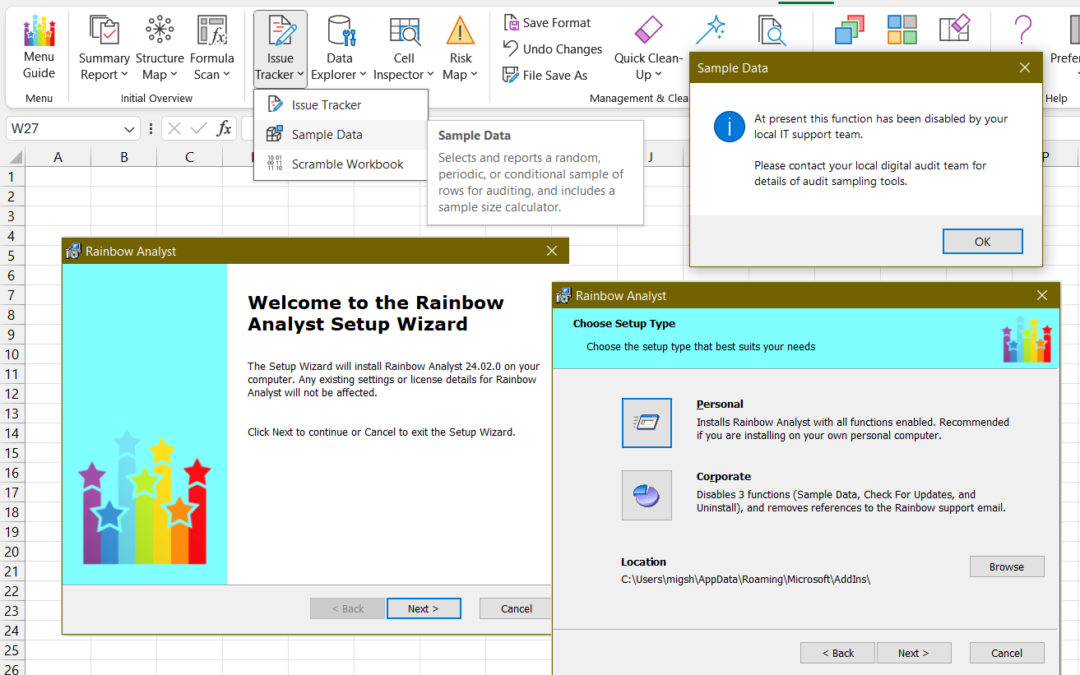Open the Name Box dropdown

click(131, 129)
